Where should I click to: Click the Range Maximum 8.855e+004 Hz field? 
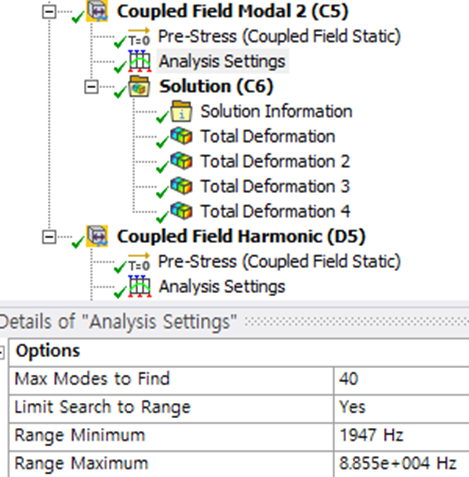click(x=401, y=464)
